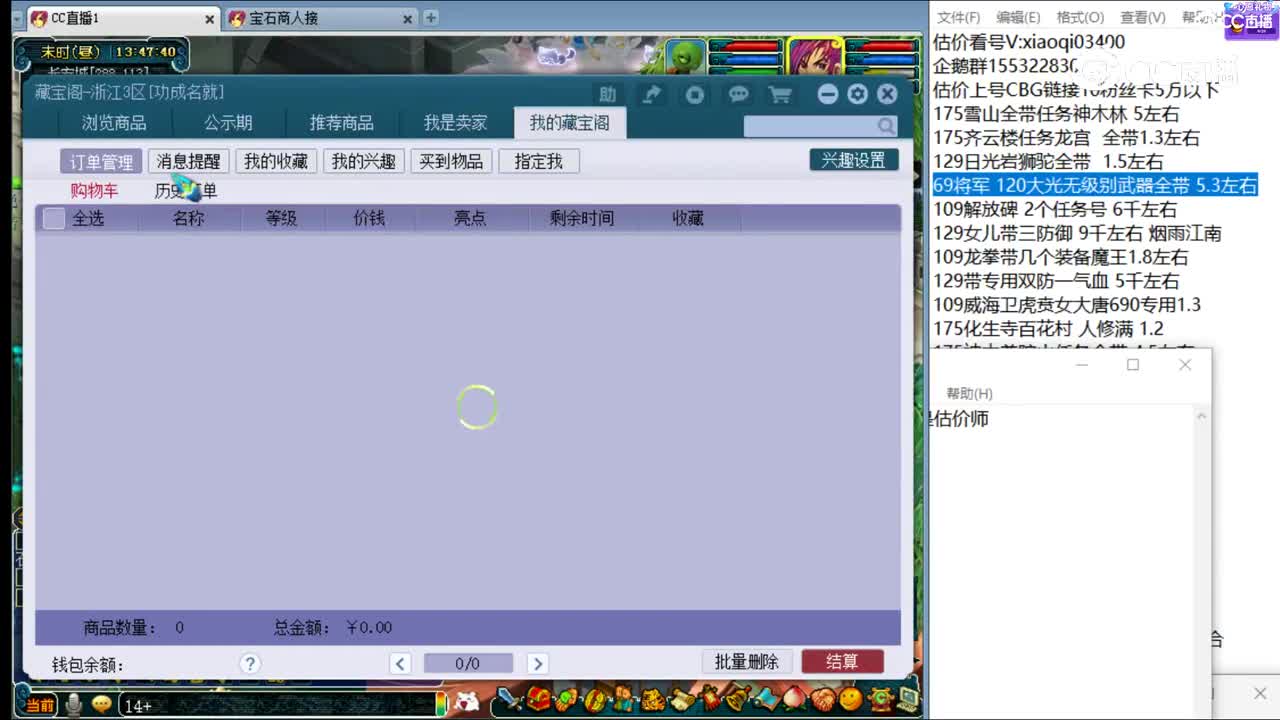
Task: Click the share arrow icon near 助
Action: [652, 93]
